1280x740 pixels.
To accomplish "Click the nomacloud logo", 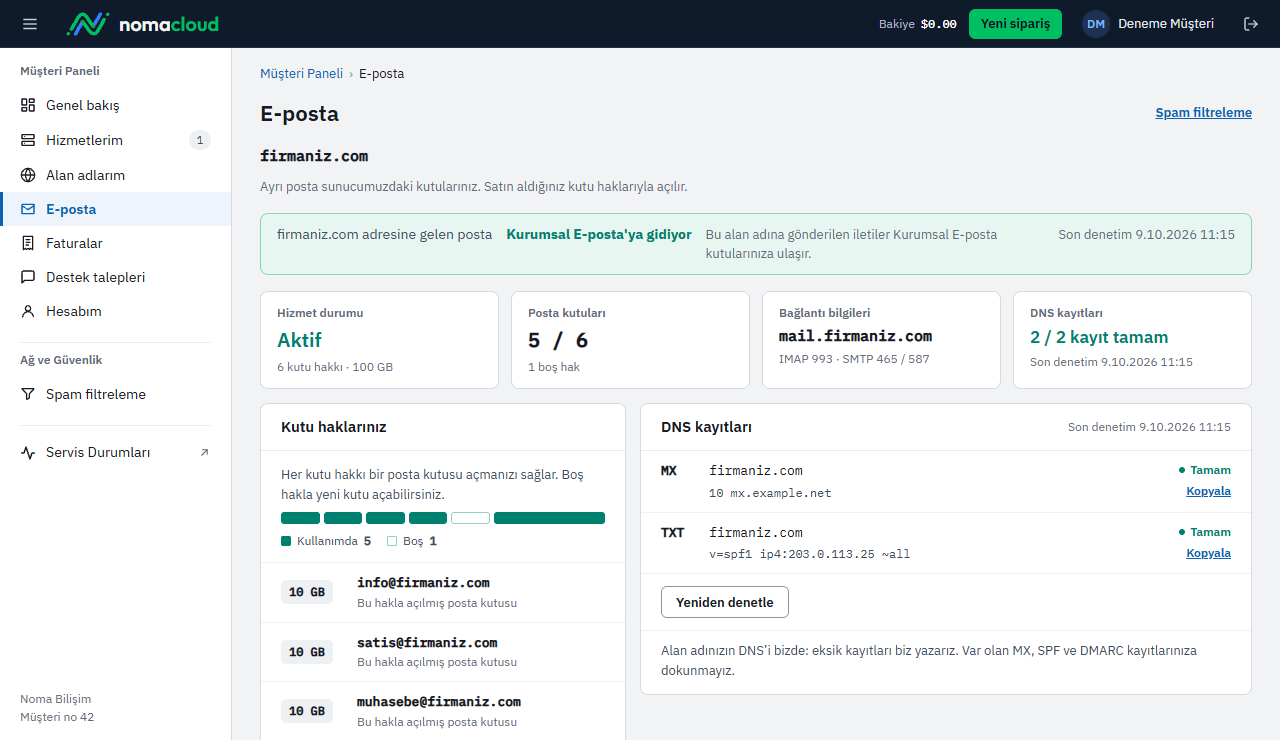I will pyautogui.click(x=142, y=24).
